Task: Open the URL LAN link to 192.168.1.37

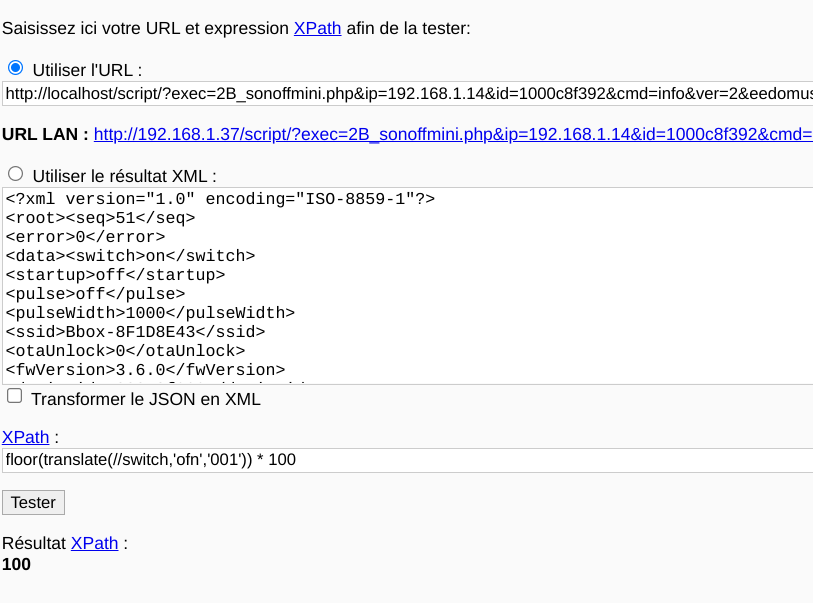Action: tap(453, 134)
